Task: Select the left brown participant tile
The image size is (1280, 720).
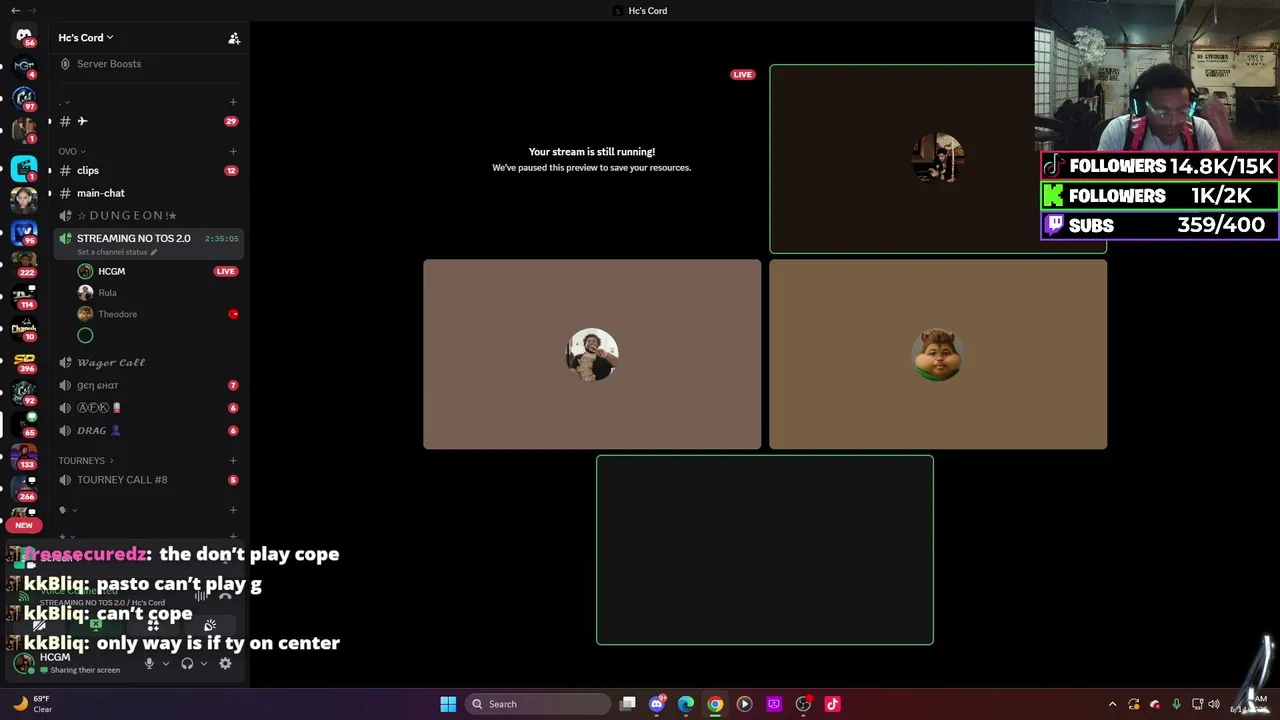Action: click(x=592, y=354)
